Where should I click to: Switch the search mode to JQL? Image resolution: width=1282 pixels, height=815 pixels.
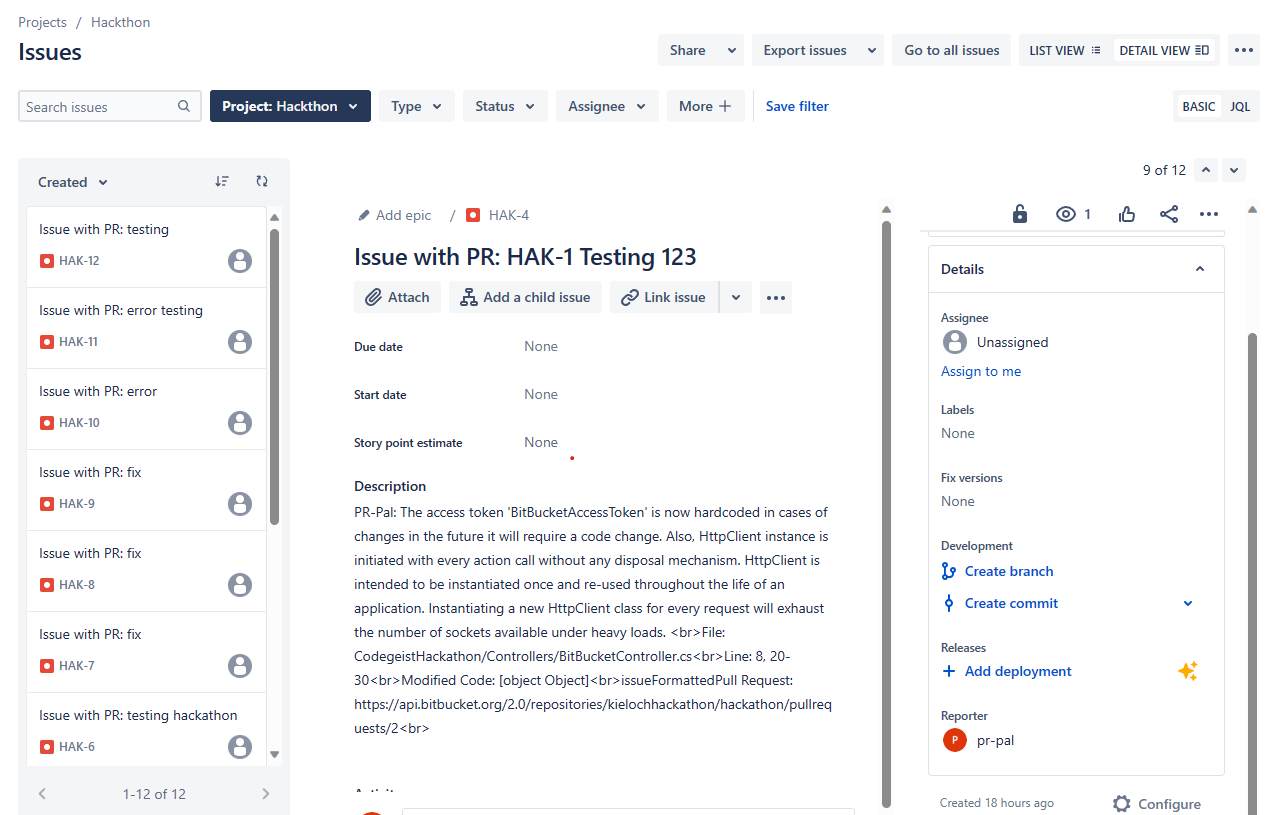[1240, 106]
